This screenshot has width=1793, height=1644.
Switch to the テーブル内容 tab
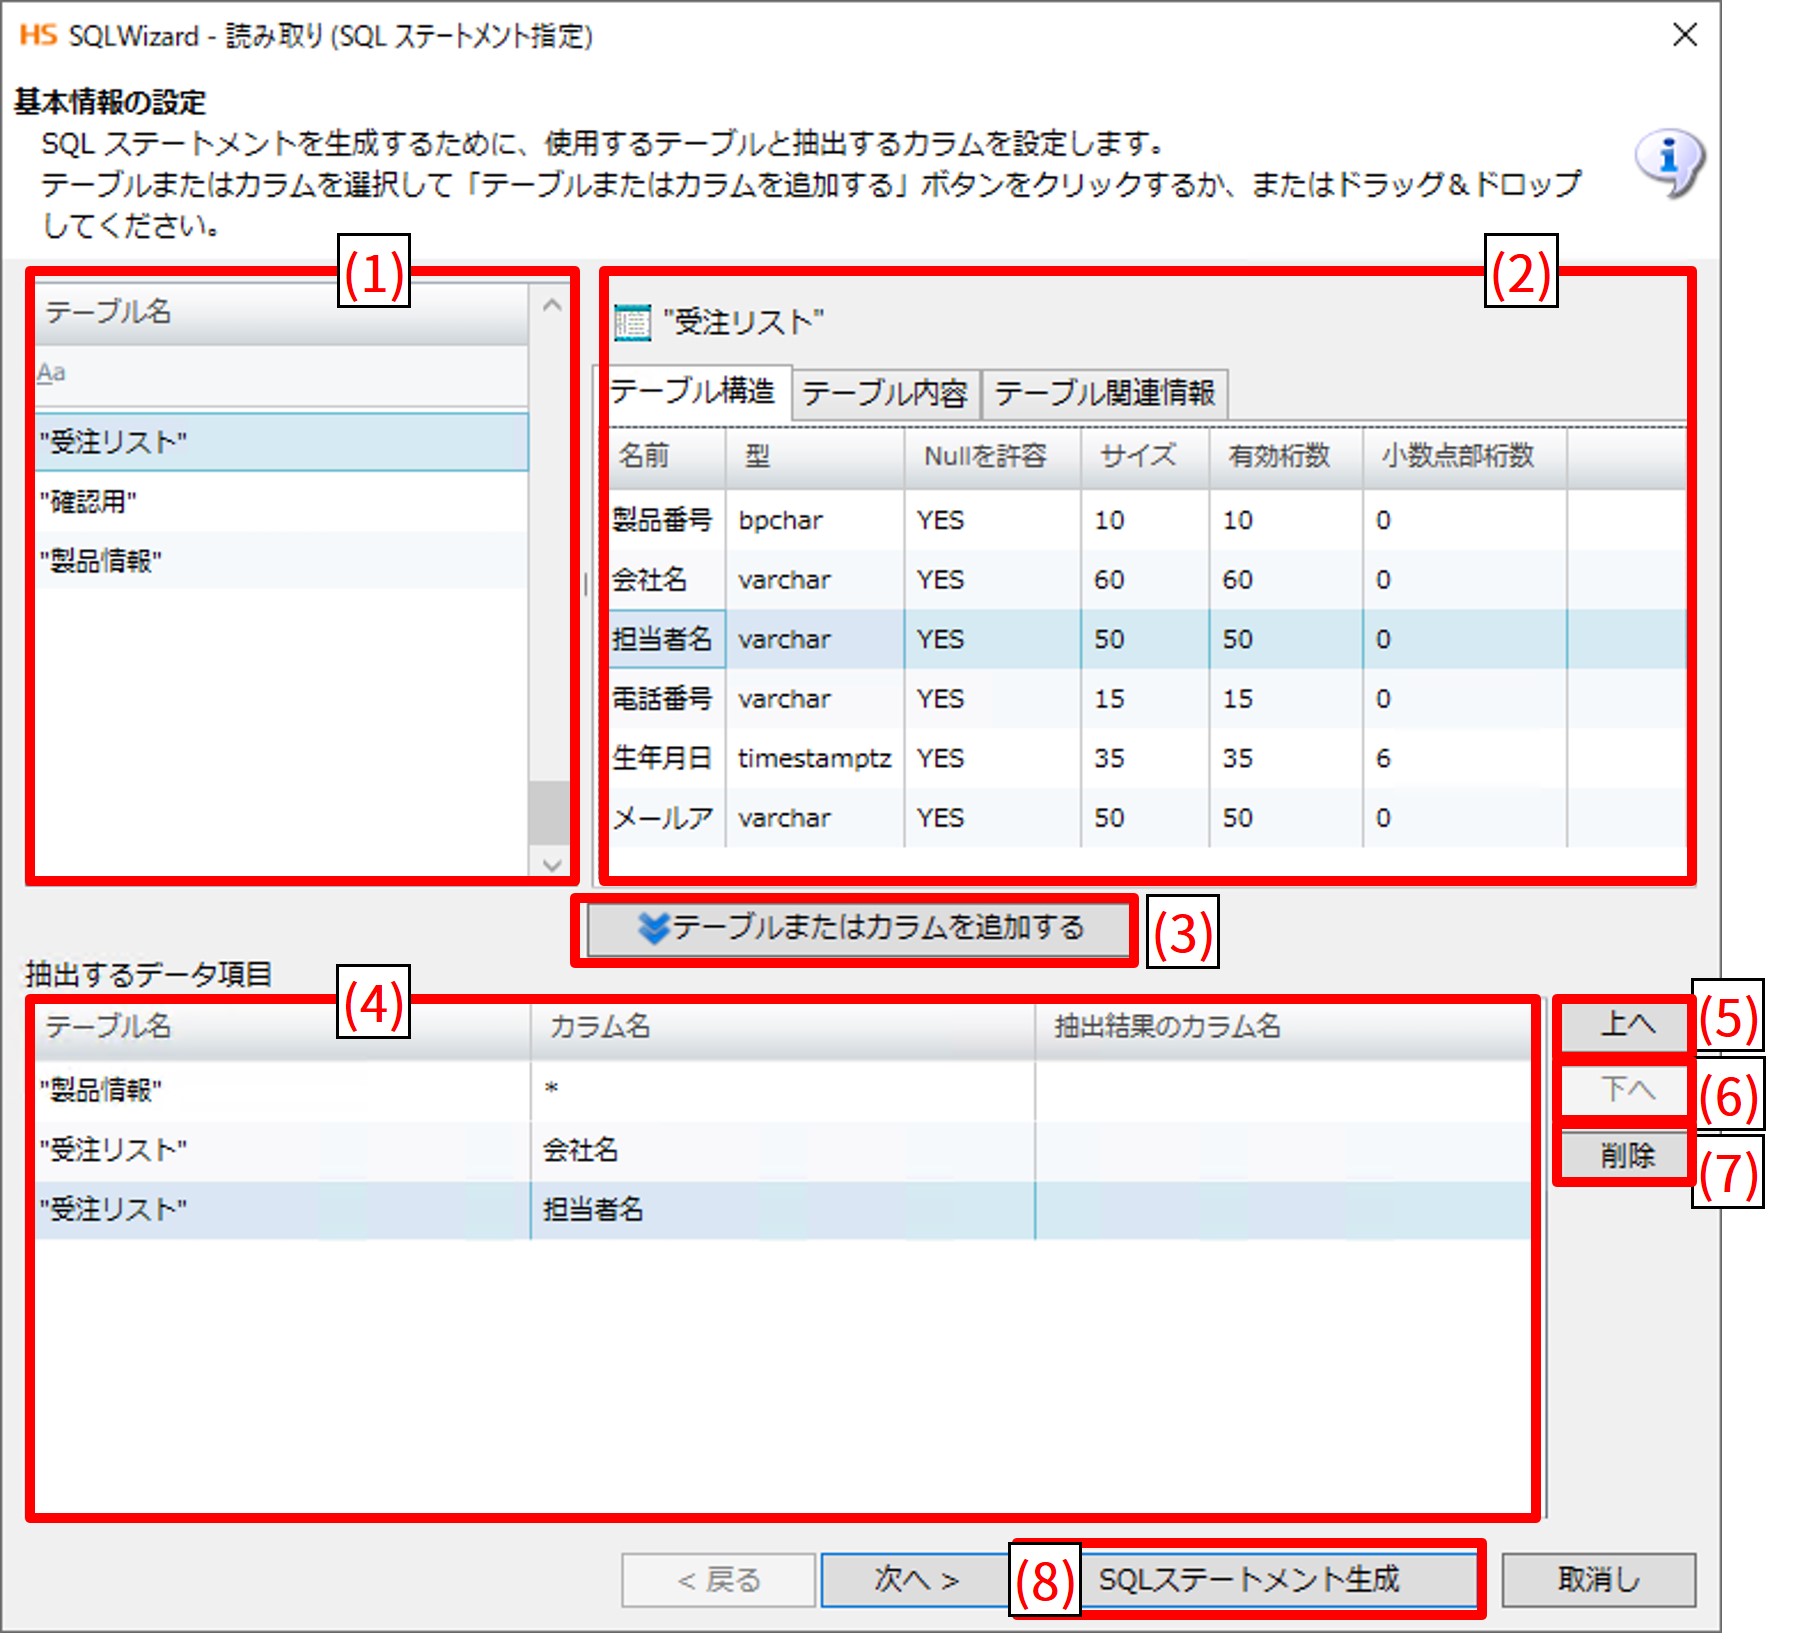coord(884,393)
